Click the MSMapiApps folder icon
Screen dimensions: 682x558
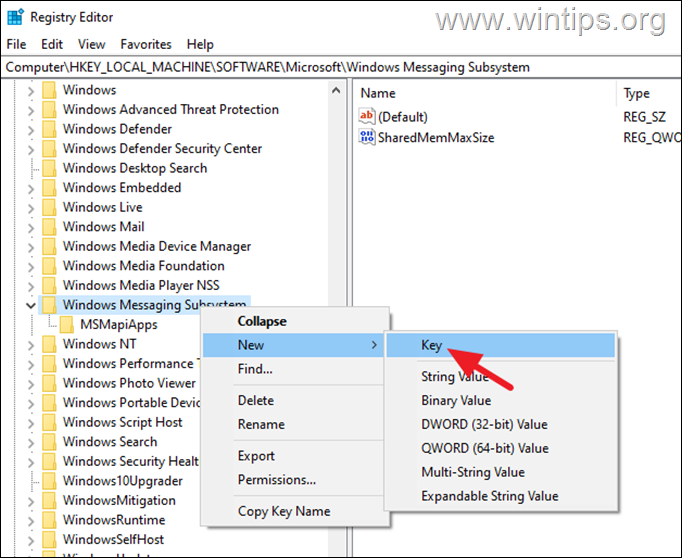[x=67, y=325]
